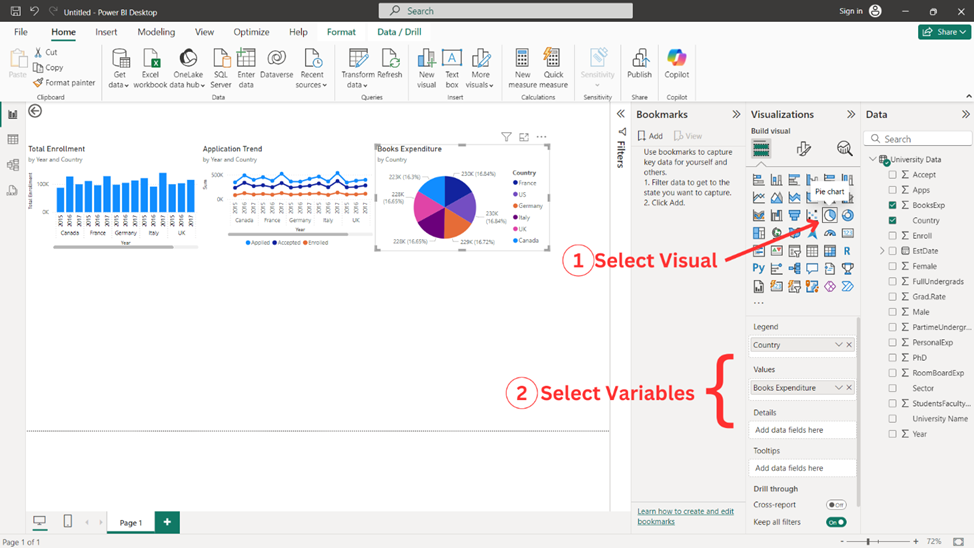Check the Female field

click(893, 266)
